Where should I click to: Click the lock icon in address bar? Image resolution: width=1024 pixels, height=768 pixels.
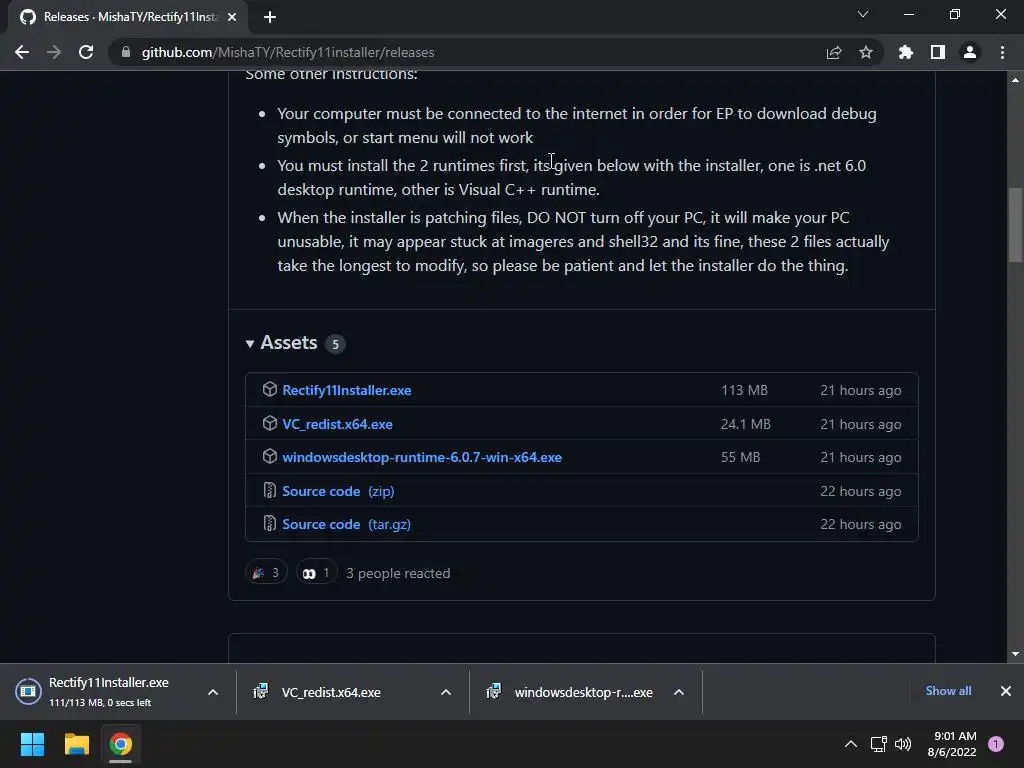tap(126, 52)
